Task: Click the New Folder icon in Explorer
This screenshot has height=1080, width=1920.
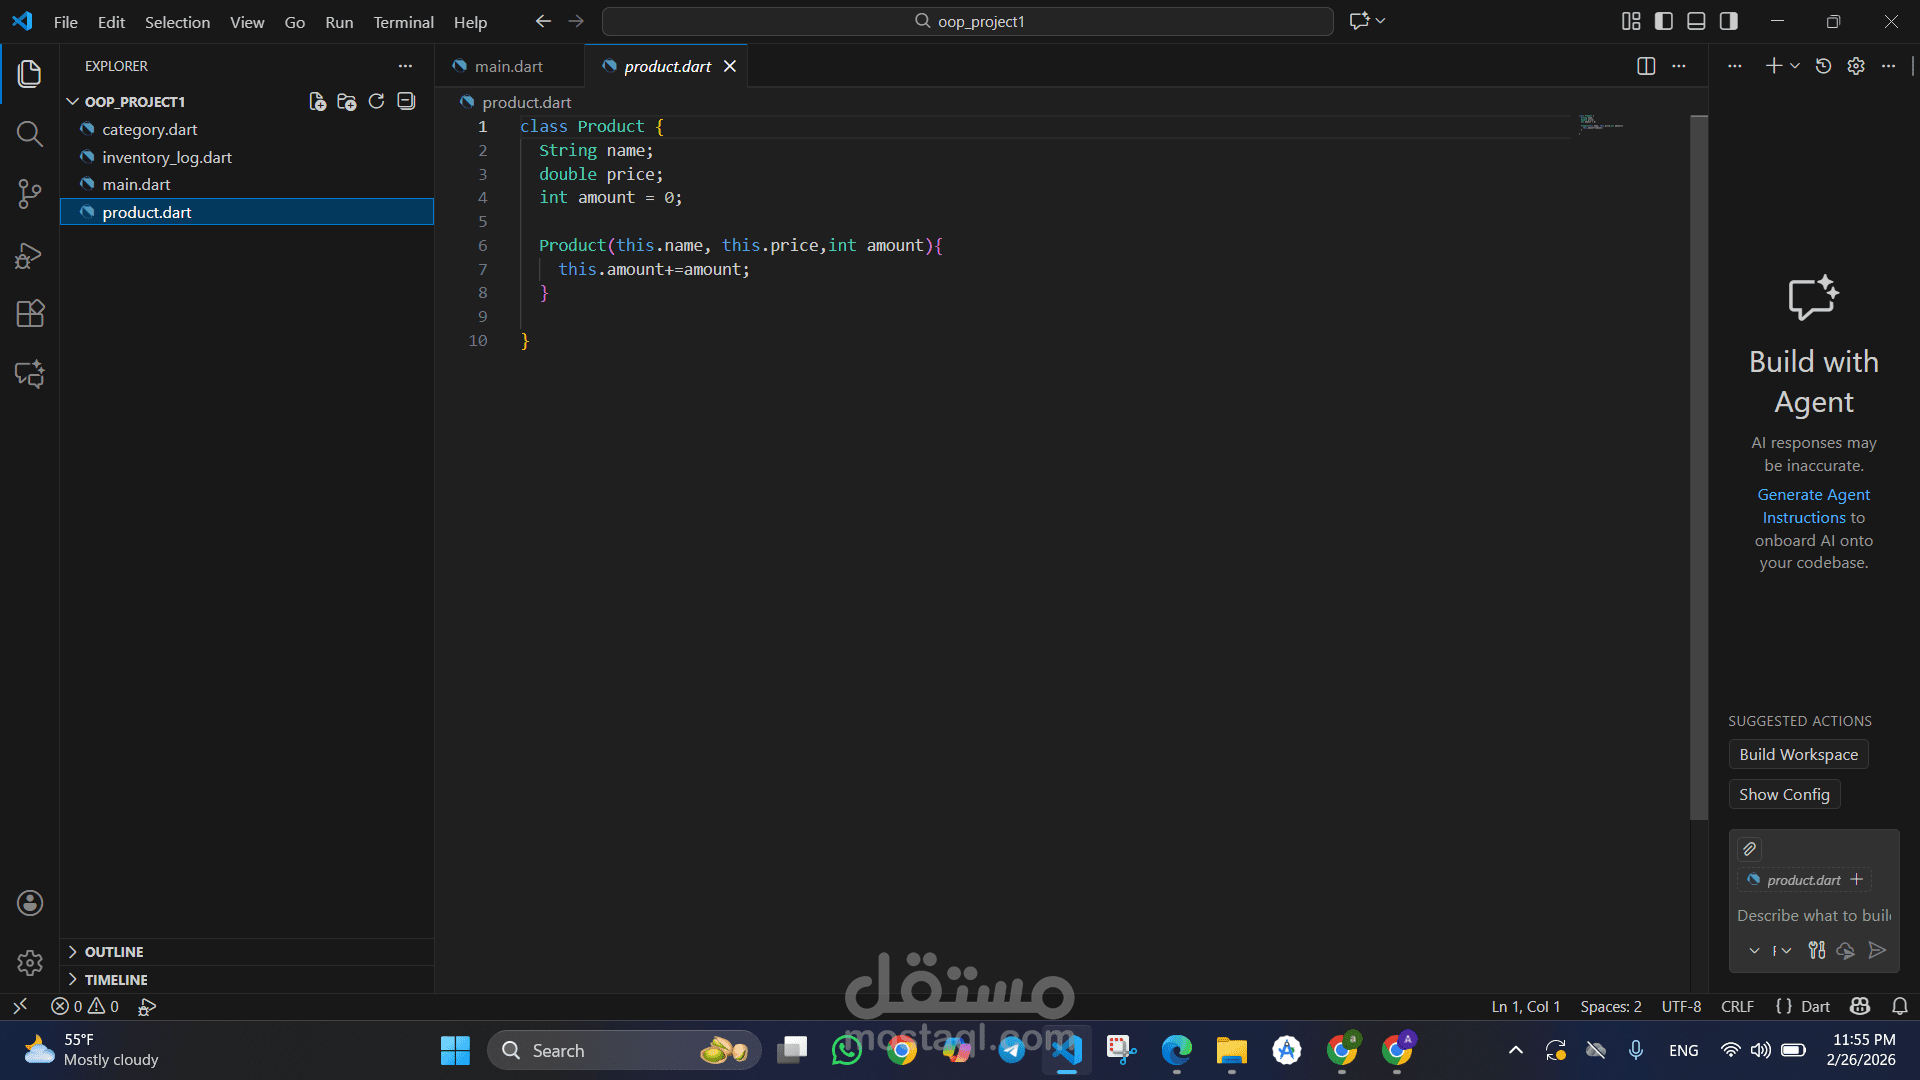Action: (x=347, y=101)
